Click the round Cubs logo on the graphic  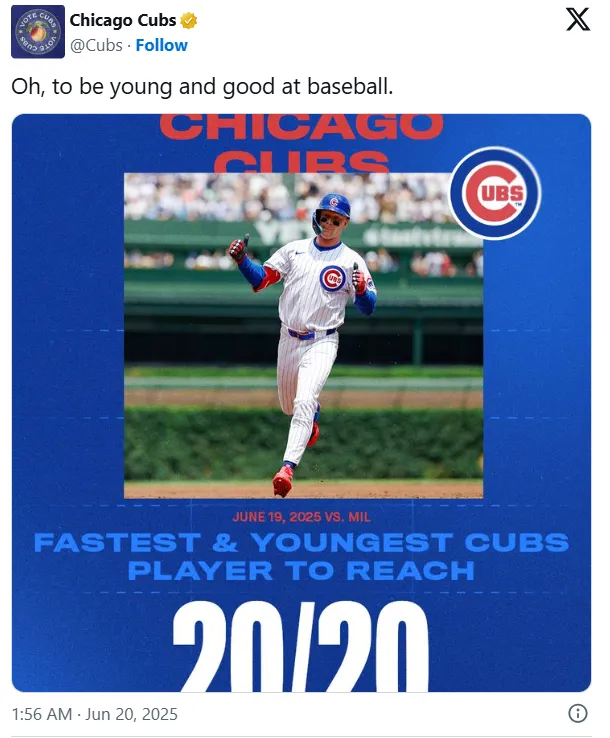(x=495, y=193)
